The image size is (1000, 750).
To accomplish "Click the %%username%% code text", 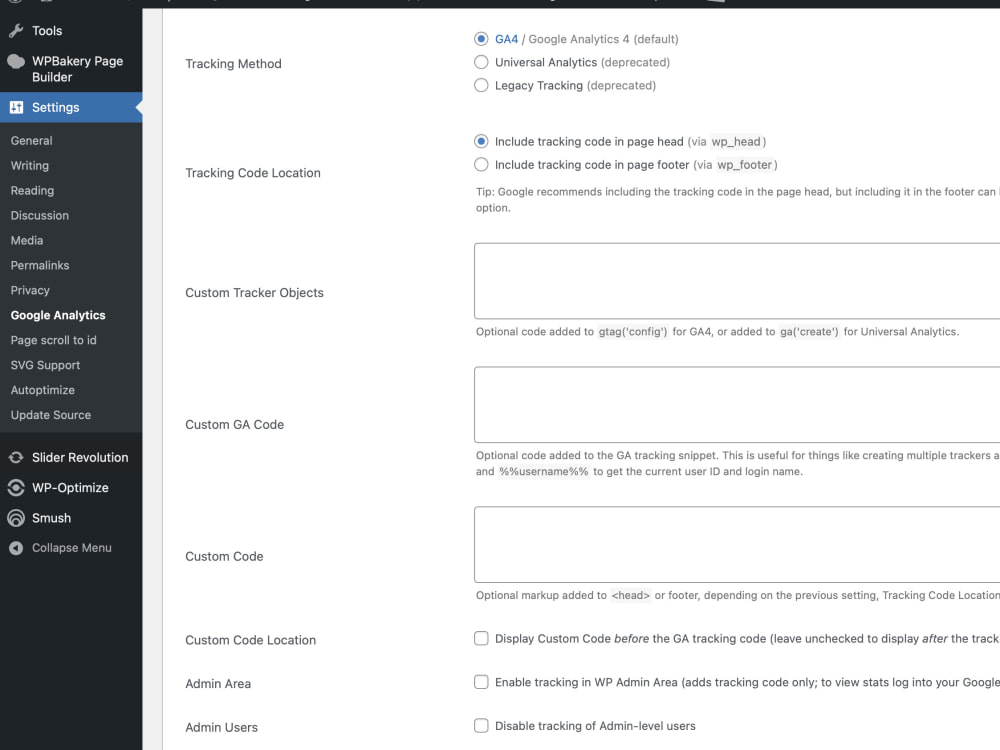I will (x=543, y=471).
